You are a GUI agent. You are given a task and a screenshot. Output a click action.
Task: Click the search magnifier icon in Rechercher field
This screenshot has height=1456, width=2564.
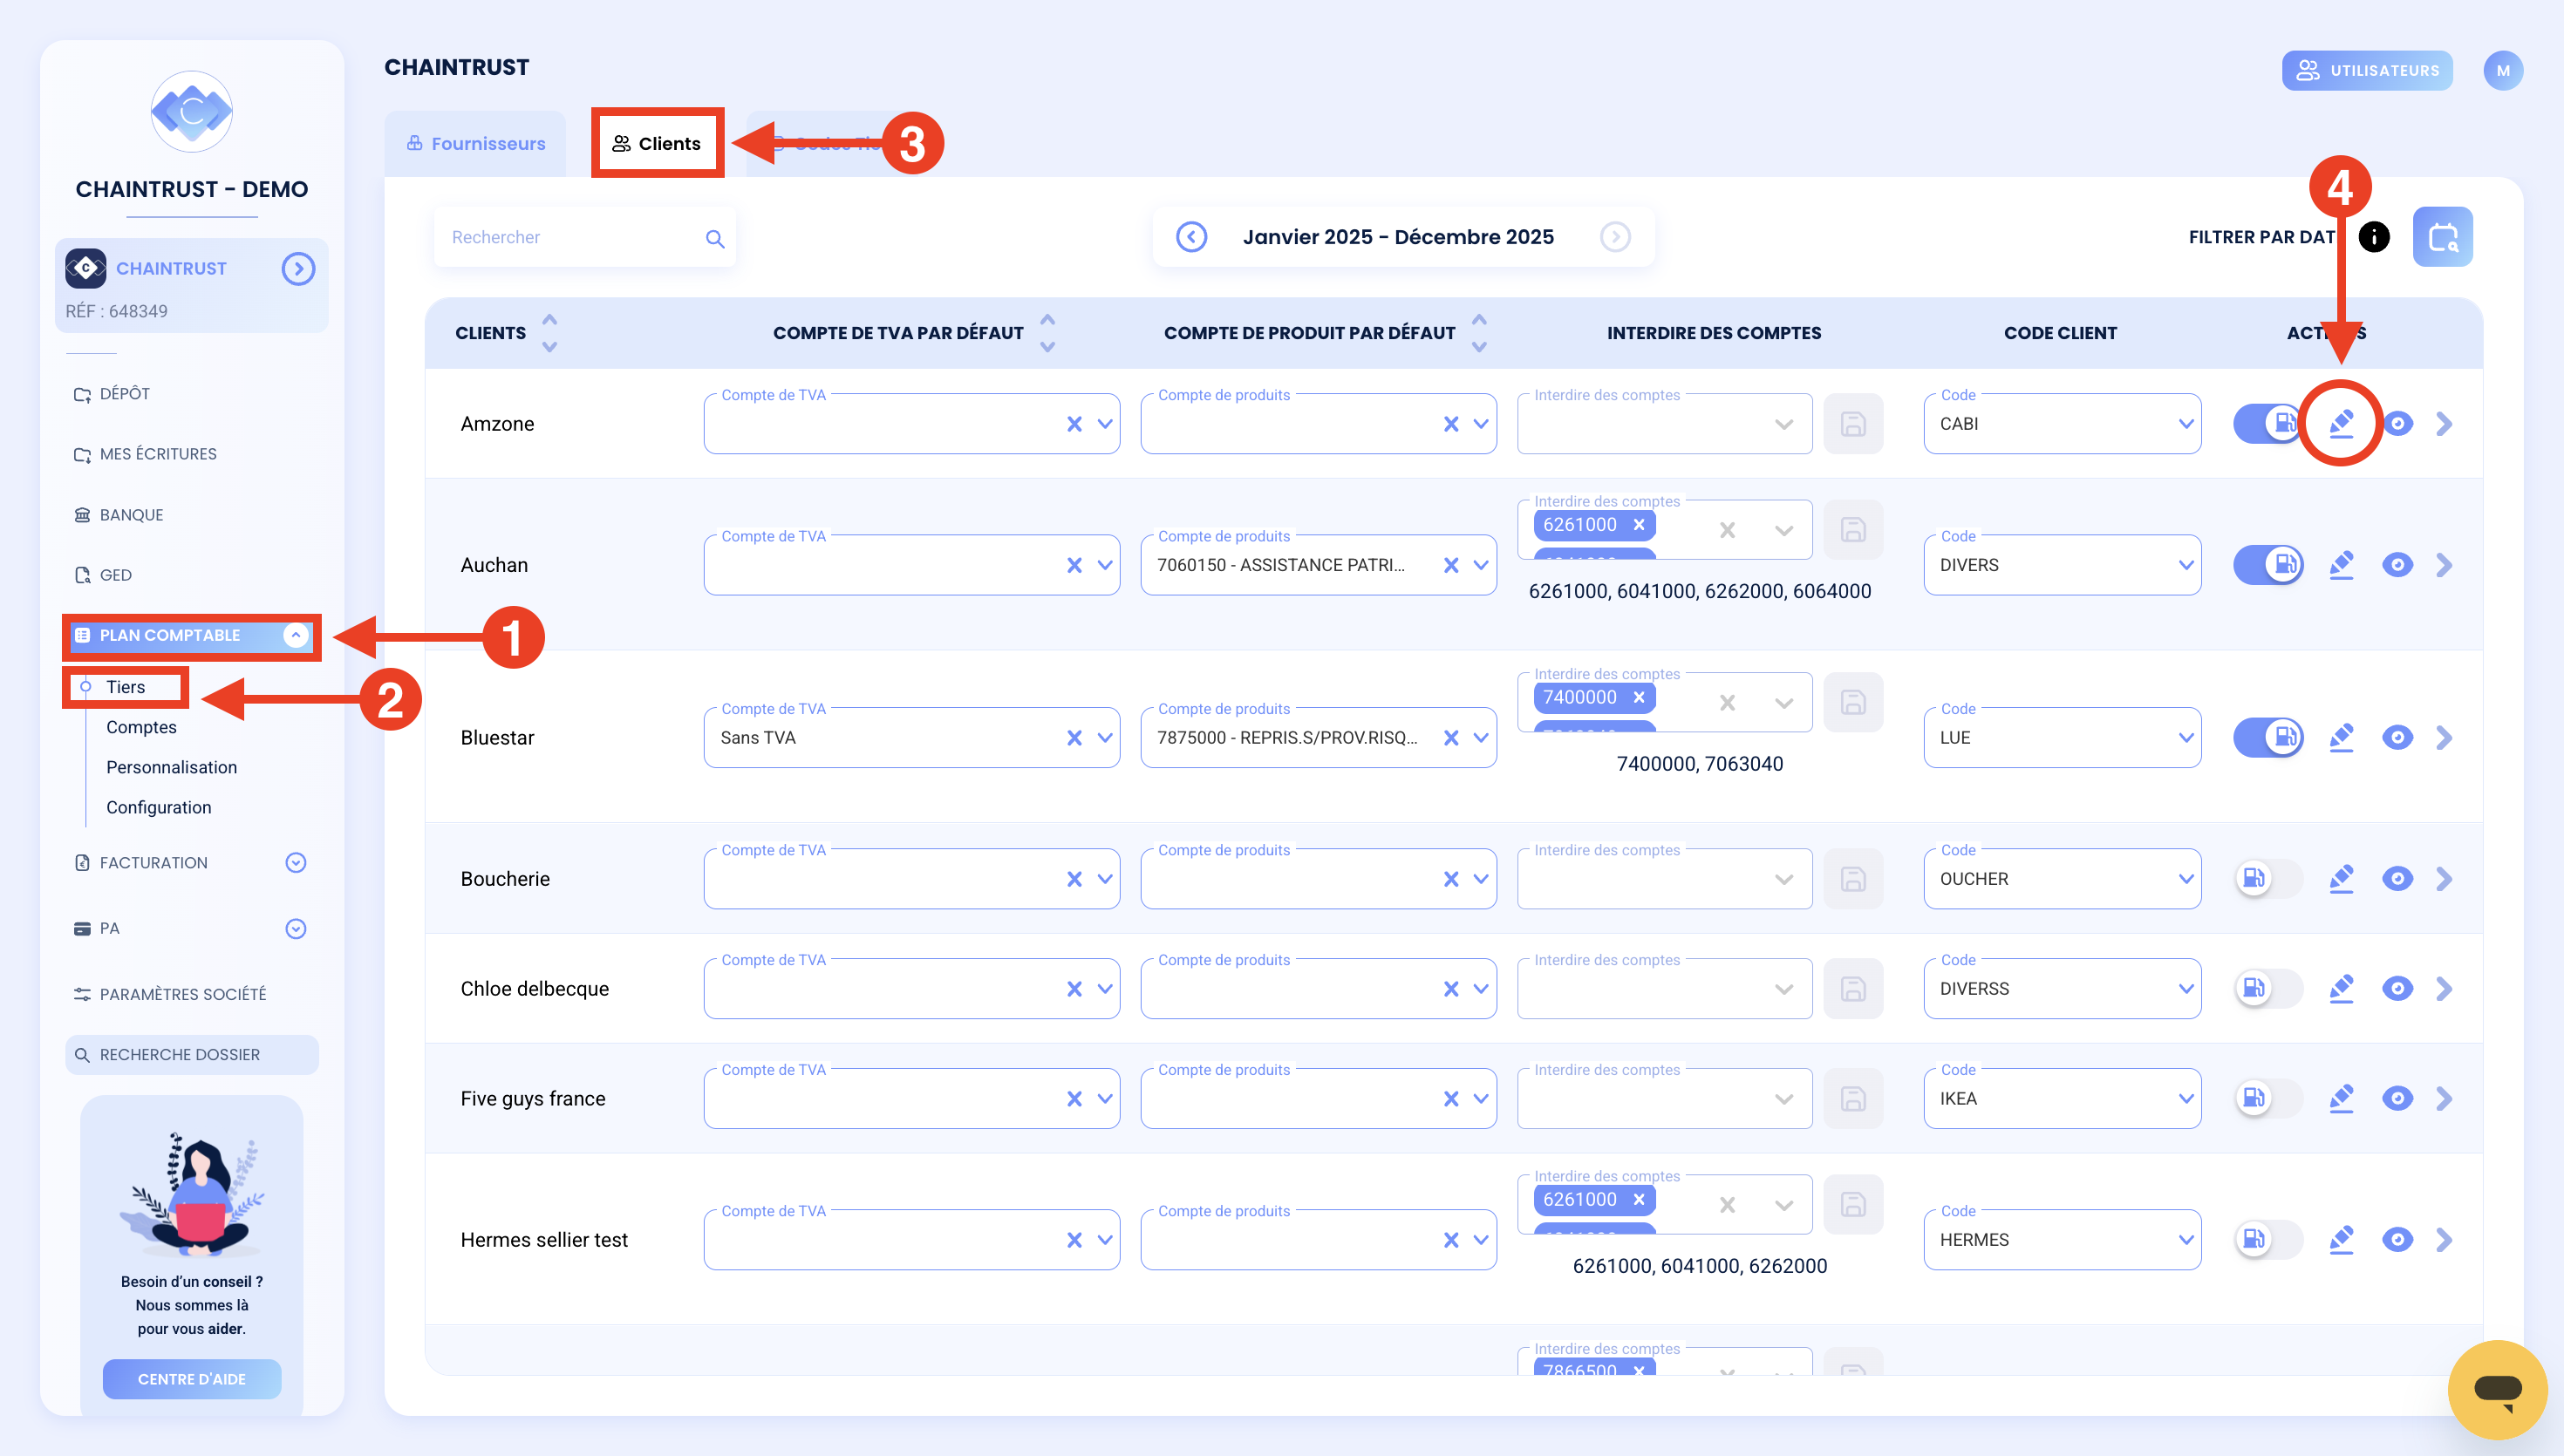(715, 238)
